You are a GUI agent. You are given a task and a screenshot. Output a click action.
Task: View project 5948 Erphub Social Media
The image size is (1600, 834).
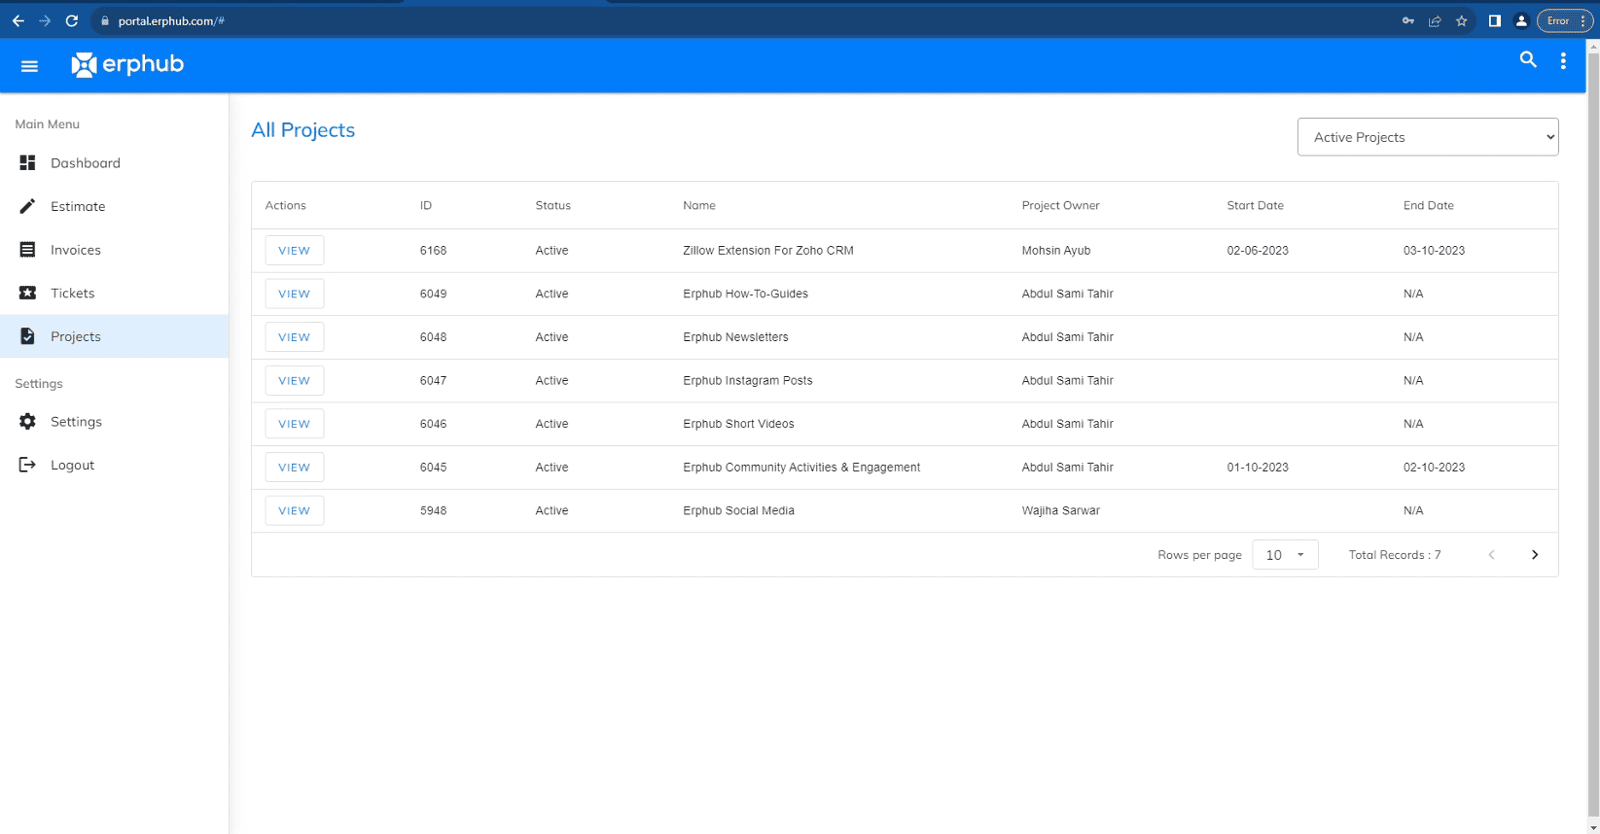tap(294, 511)
